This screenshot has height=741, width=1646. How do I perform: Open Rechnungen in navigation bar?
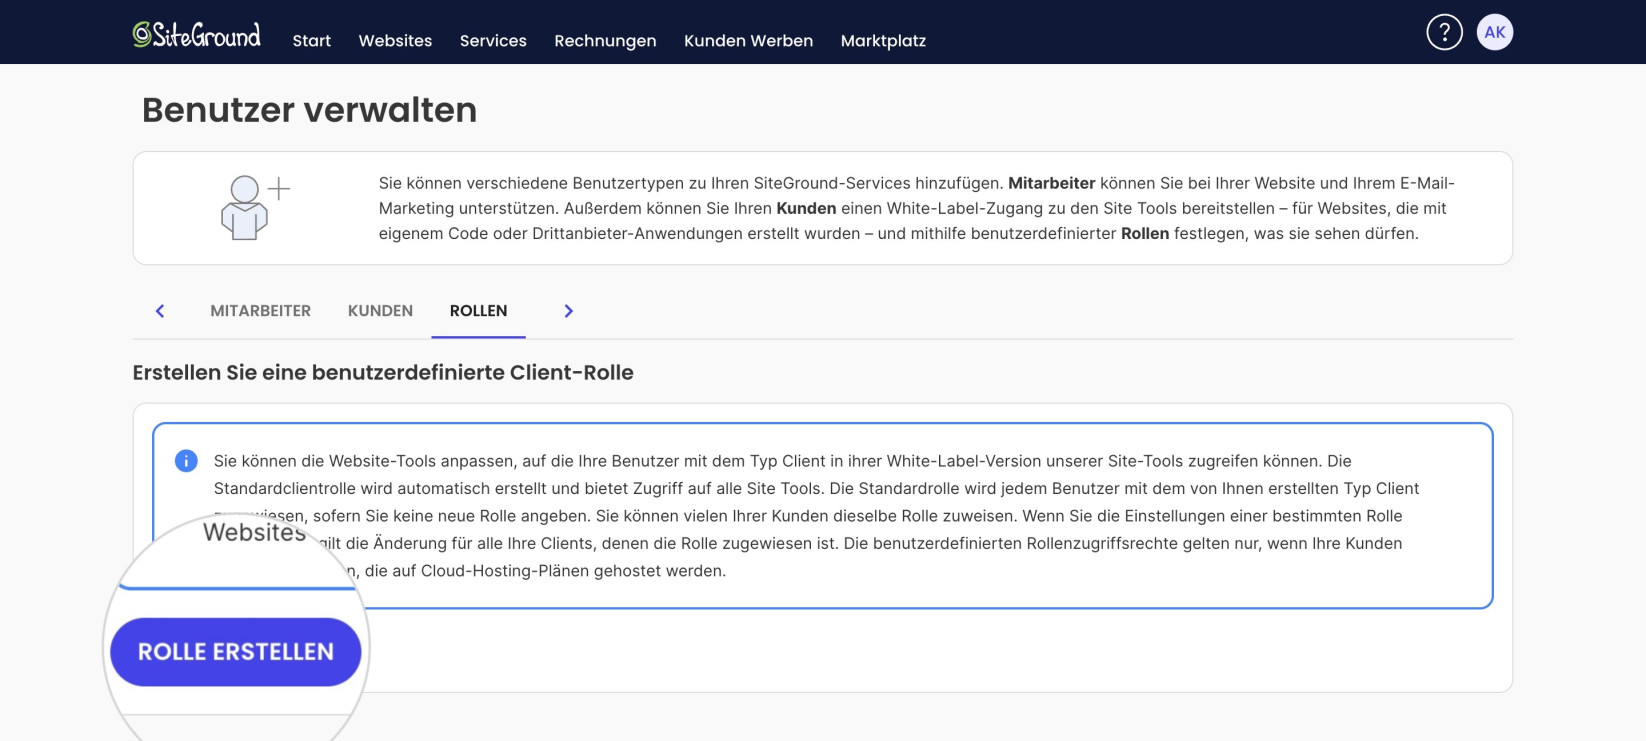pyautogui.click(x=605, y=41)
